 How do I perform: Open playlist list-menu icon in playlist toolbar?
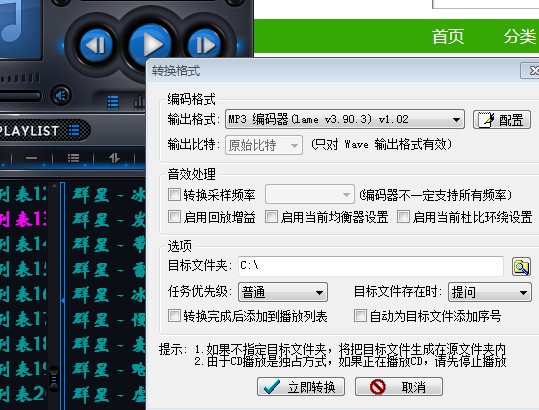pos(74,158)
